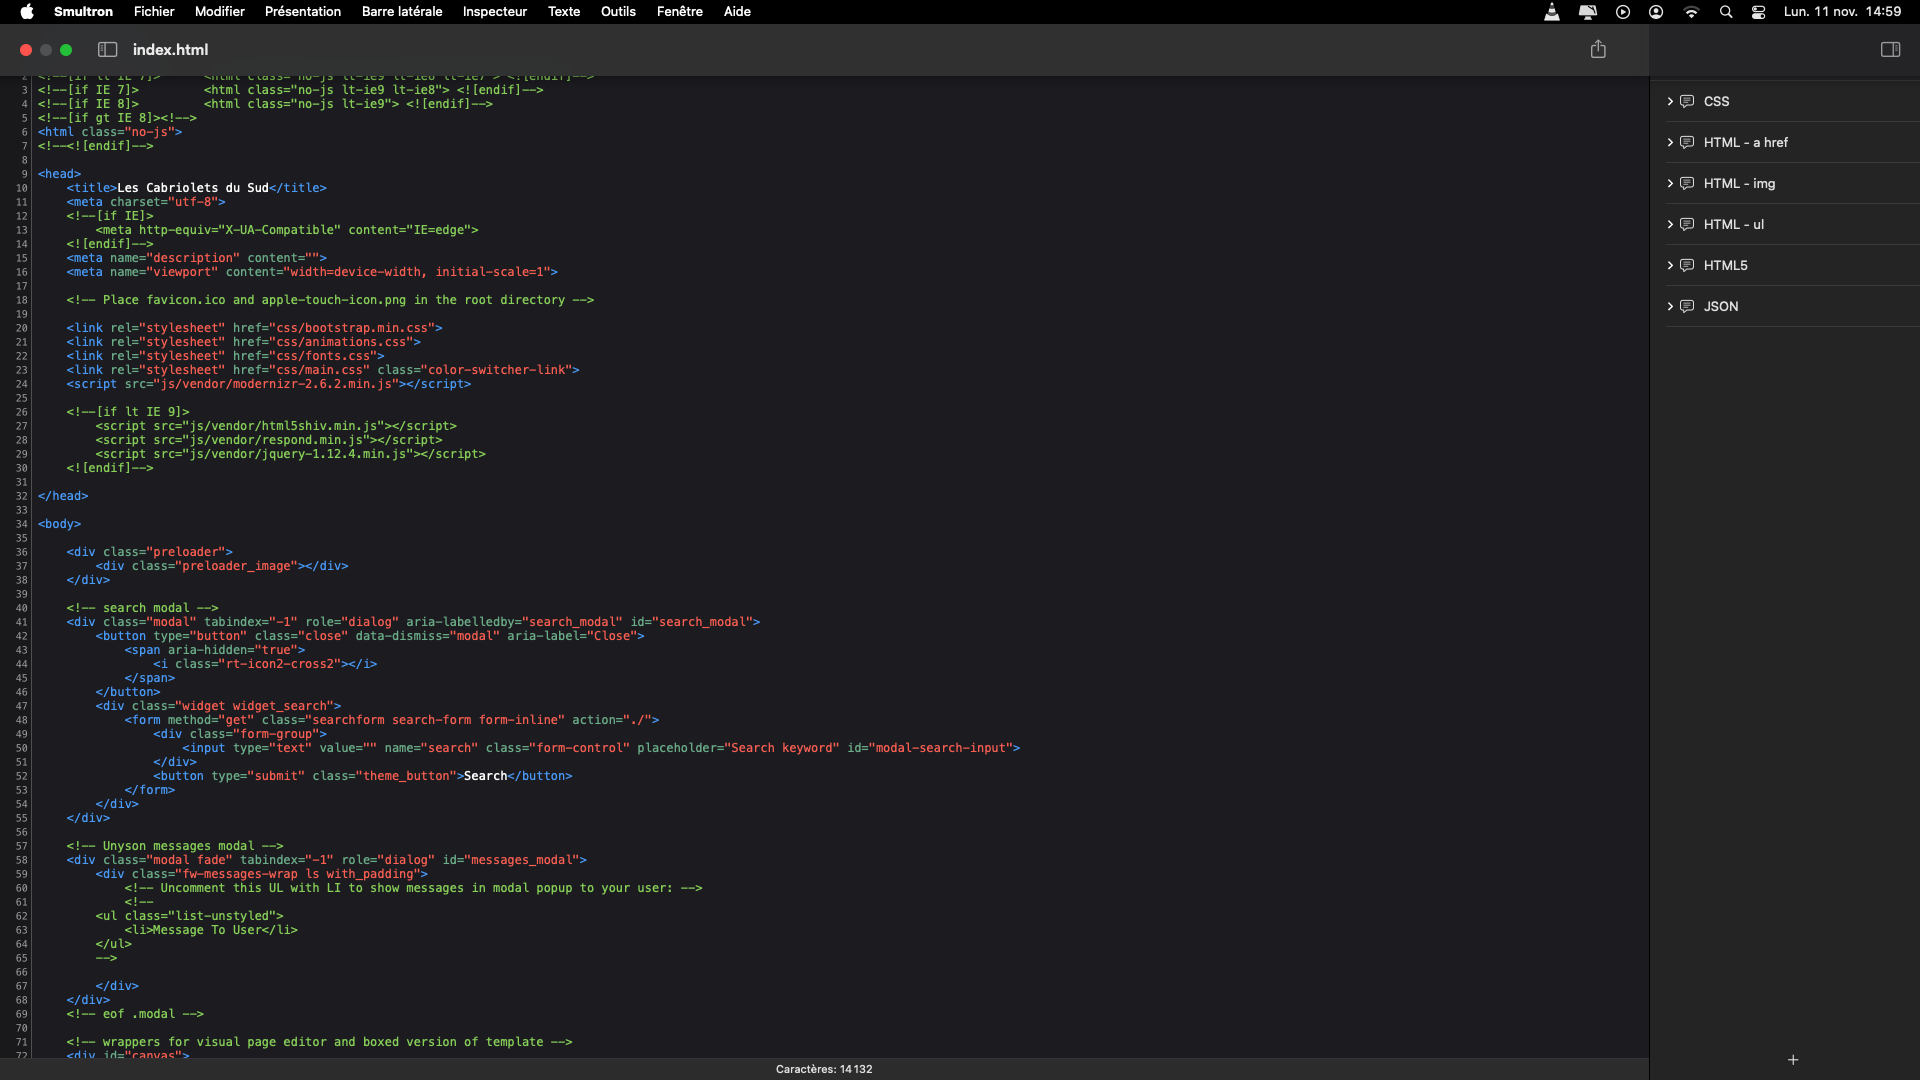This screenshot has height=1080, width=1920.
Task: Open the Barre latérale menu
Action: coord(402,12)
